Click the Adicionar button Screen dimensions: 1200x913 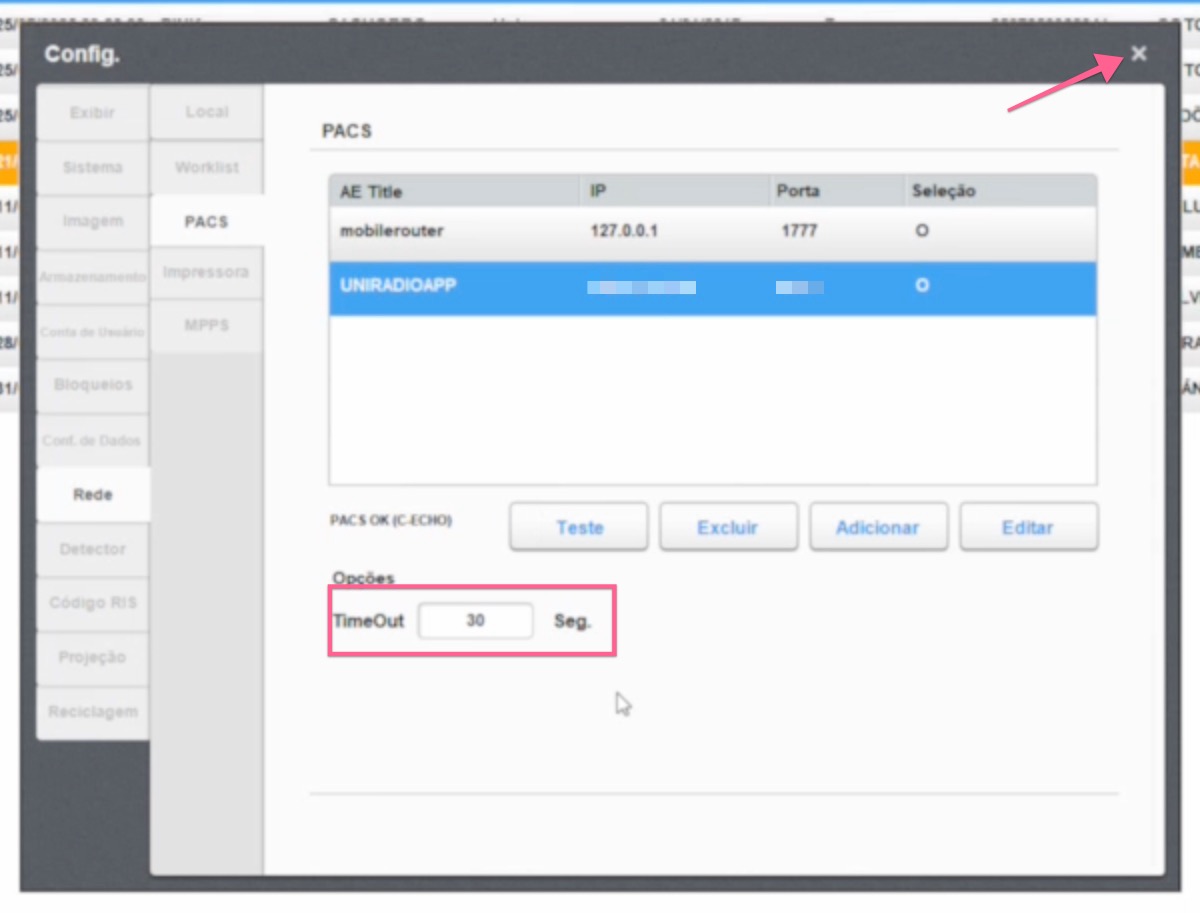coord(878,527)
